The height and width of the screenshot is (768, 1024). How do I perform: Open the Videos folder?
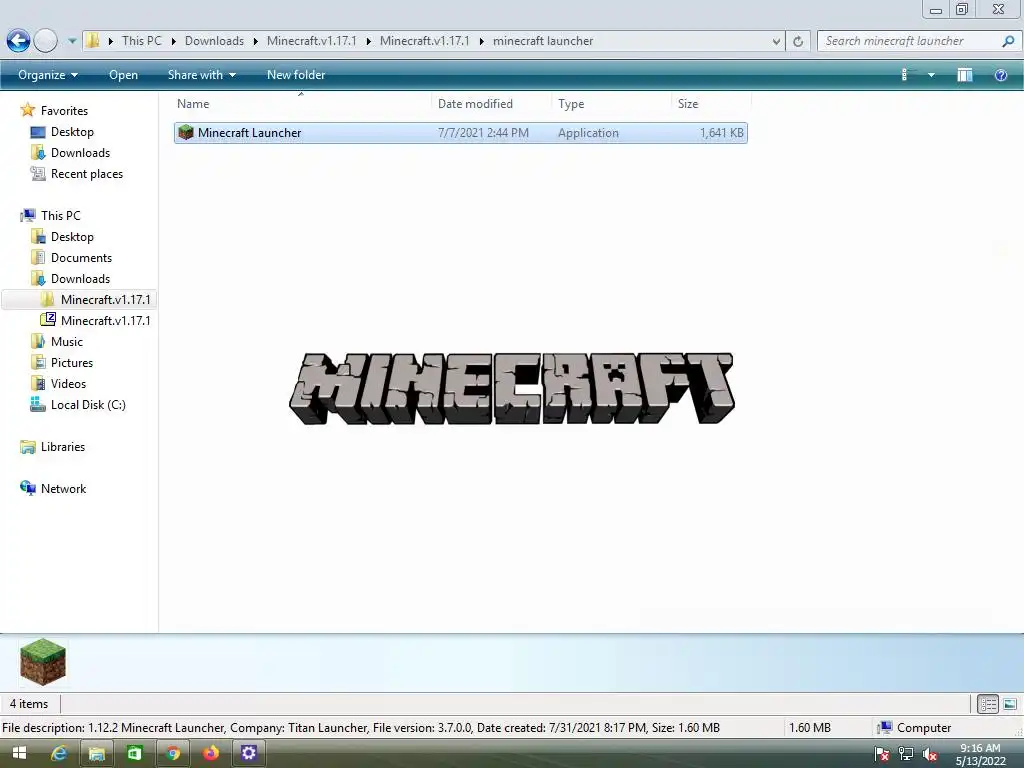(x=68, y=383)
